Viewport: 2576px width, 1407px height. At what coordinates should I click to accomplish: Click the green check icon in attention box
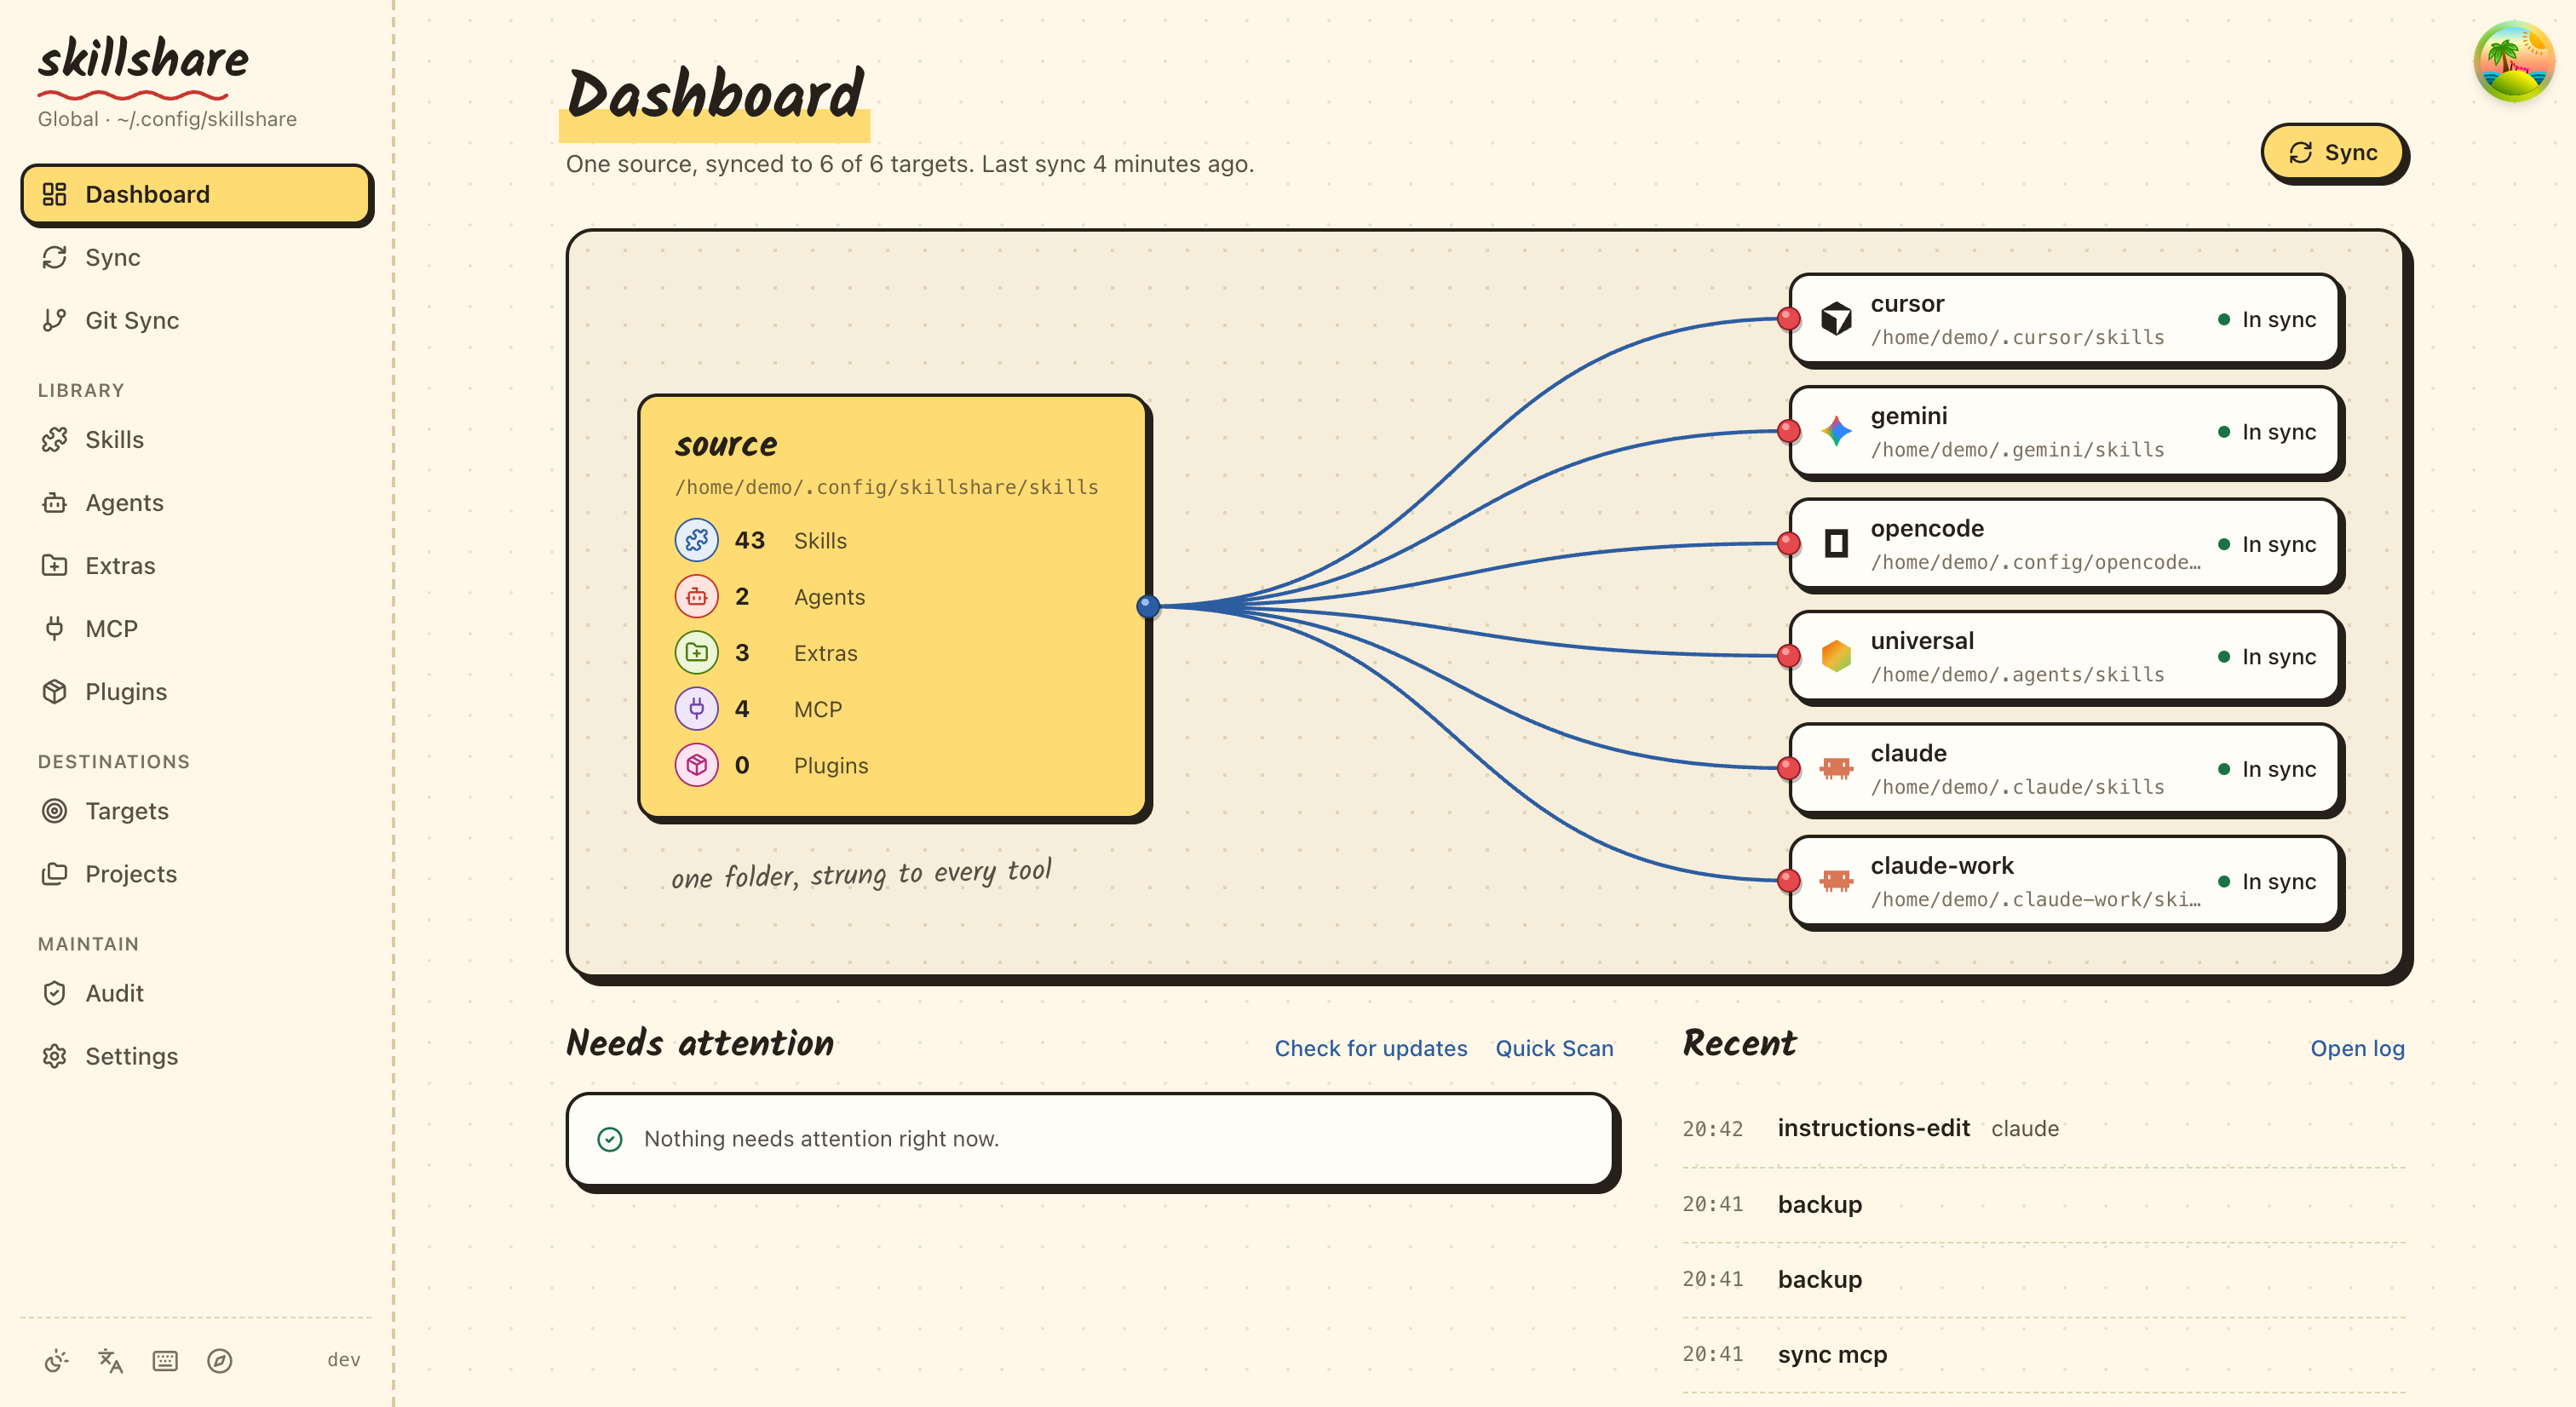[x=610, y=1139]
